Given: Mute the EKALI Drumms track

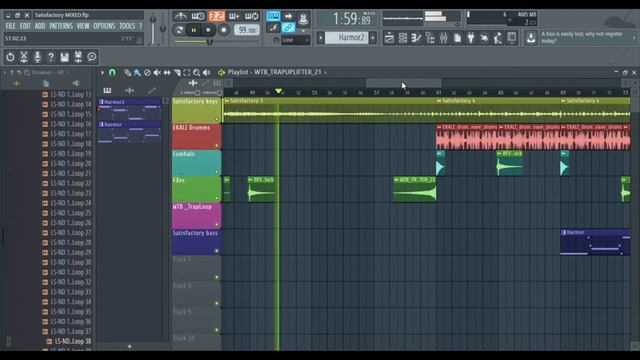Looking at the screenshot, I should (x=217, y=145).
